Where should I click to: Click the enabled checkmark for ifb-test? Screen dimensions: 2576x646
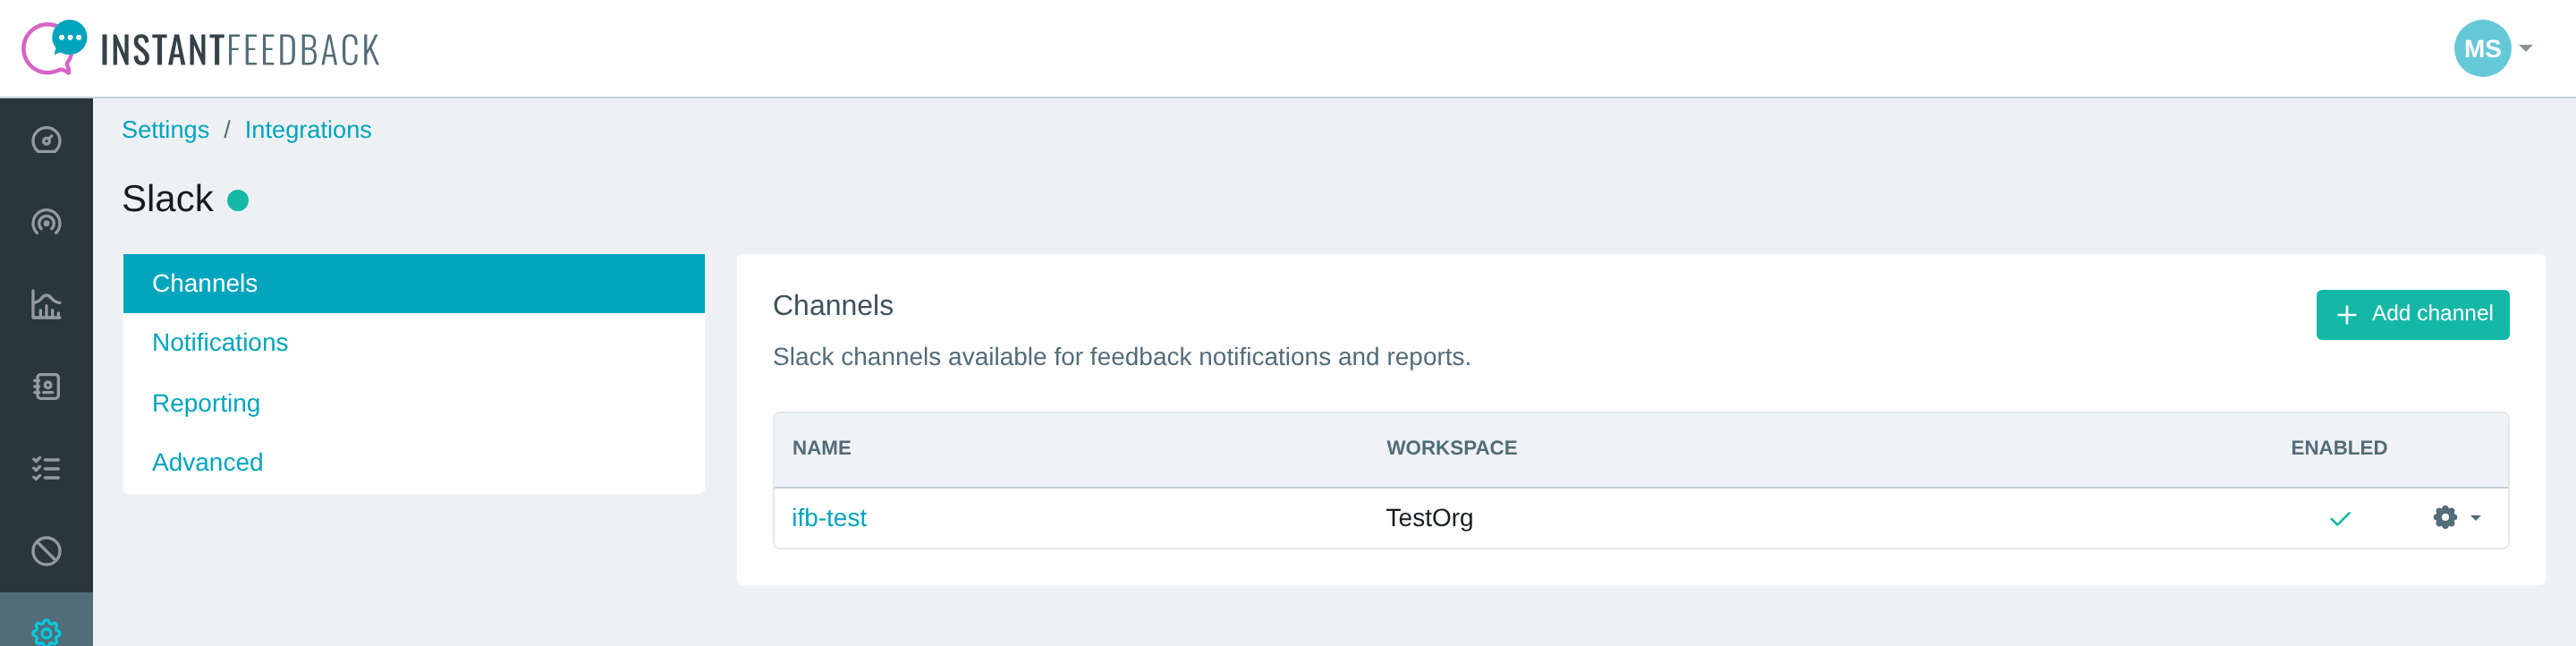point(2339,518)
